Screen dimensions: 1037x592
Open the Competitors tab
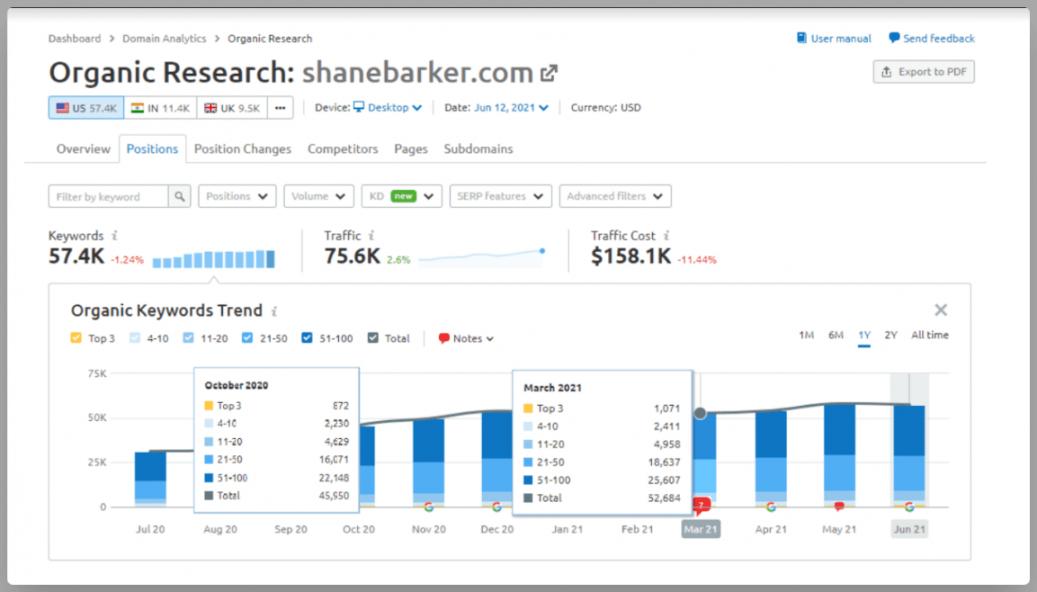point(343,149)
